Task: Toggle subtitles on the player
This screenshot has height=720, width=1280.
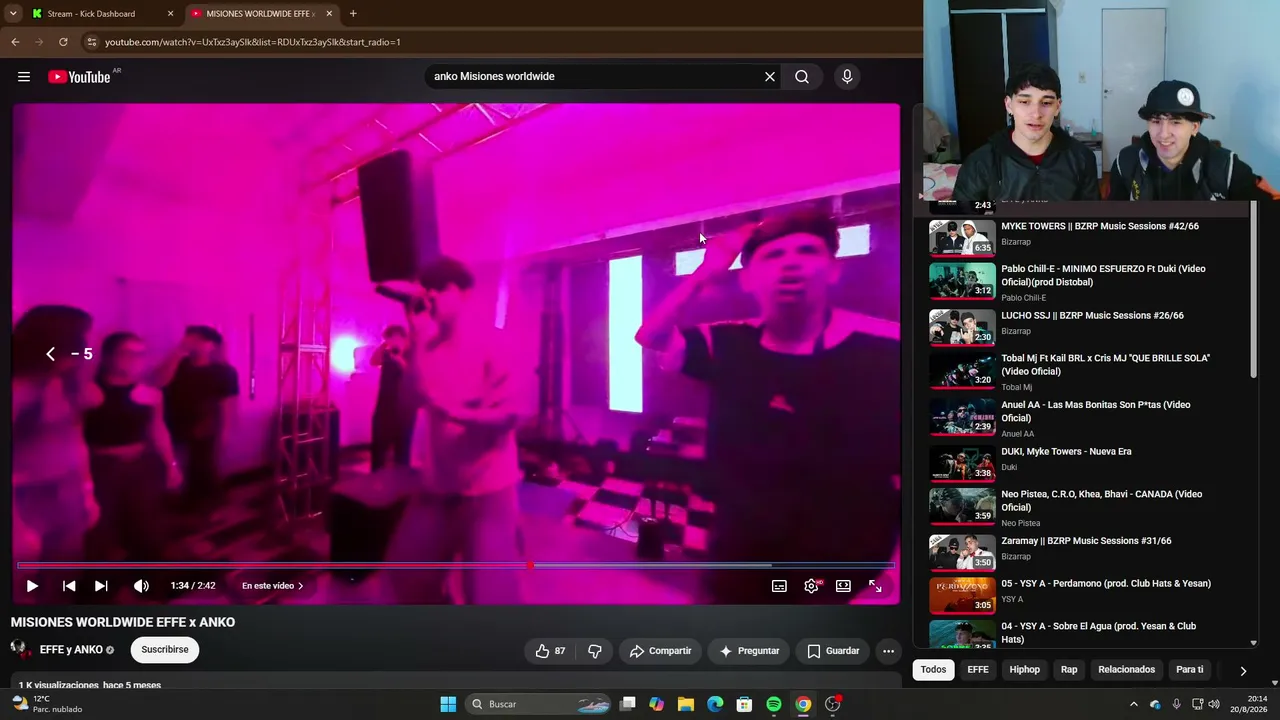Action: coord(779,586)
